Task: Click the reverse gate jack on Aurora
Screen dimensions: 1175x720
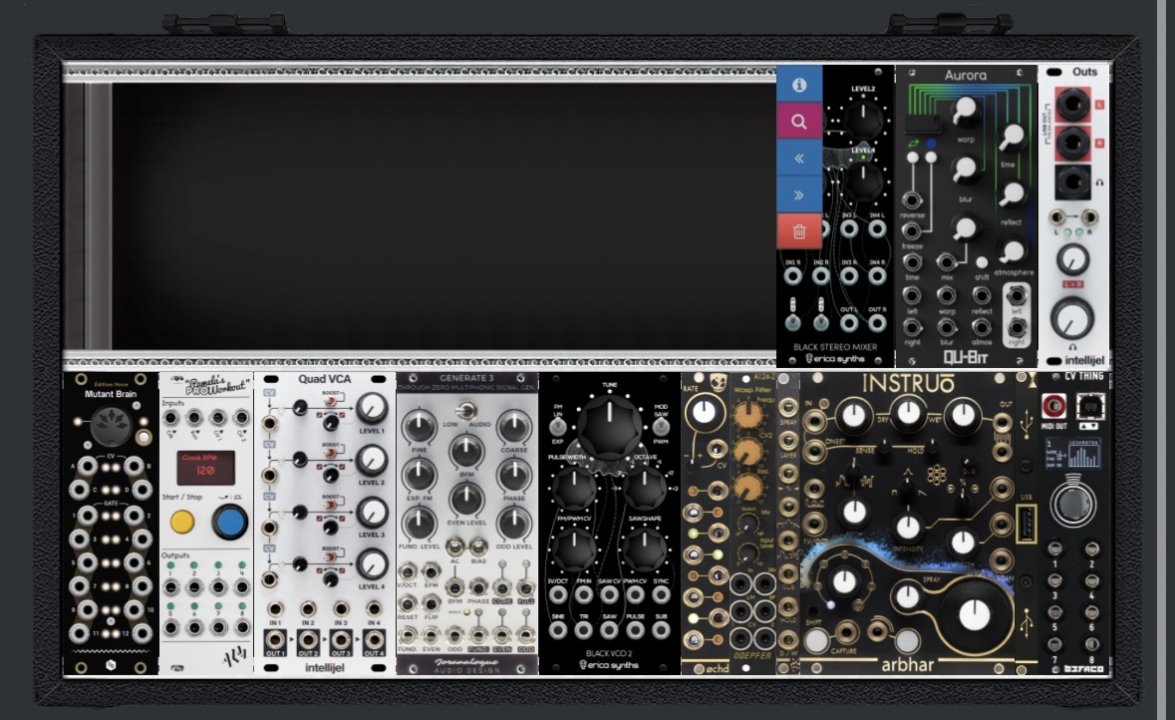Action: (912, 200)
